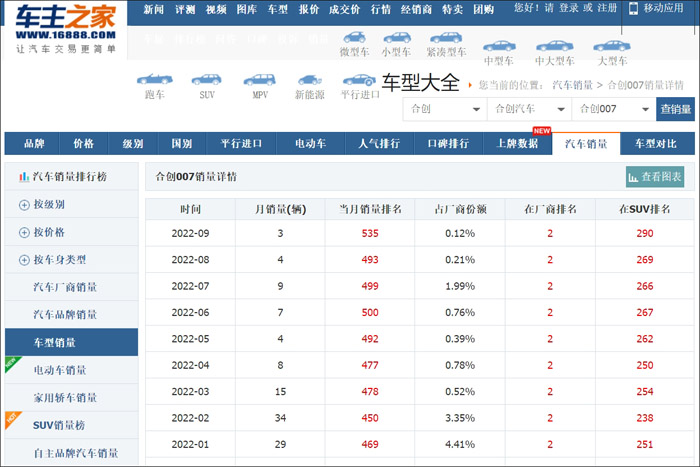Select the 新能源 car type icon
The image size is (700, 467).
pos(309,80)
